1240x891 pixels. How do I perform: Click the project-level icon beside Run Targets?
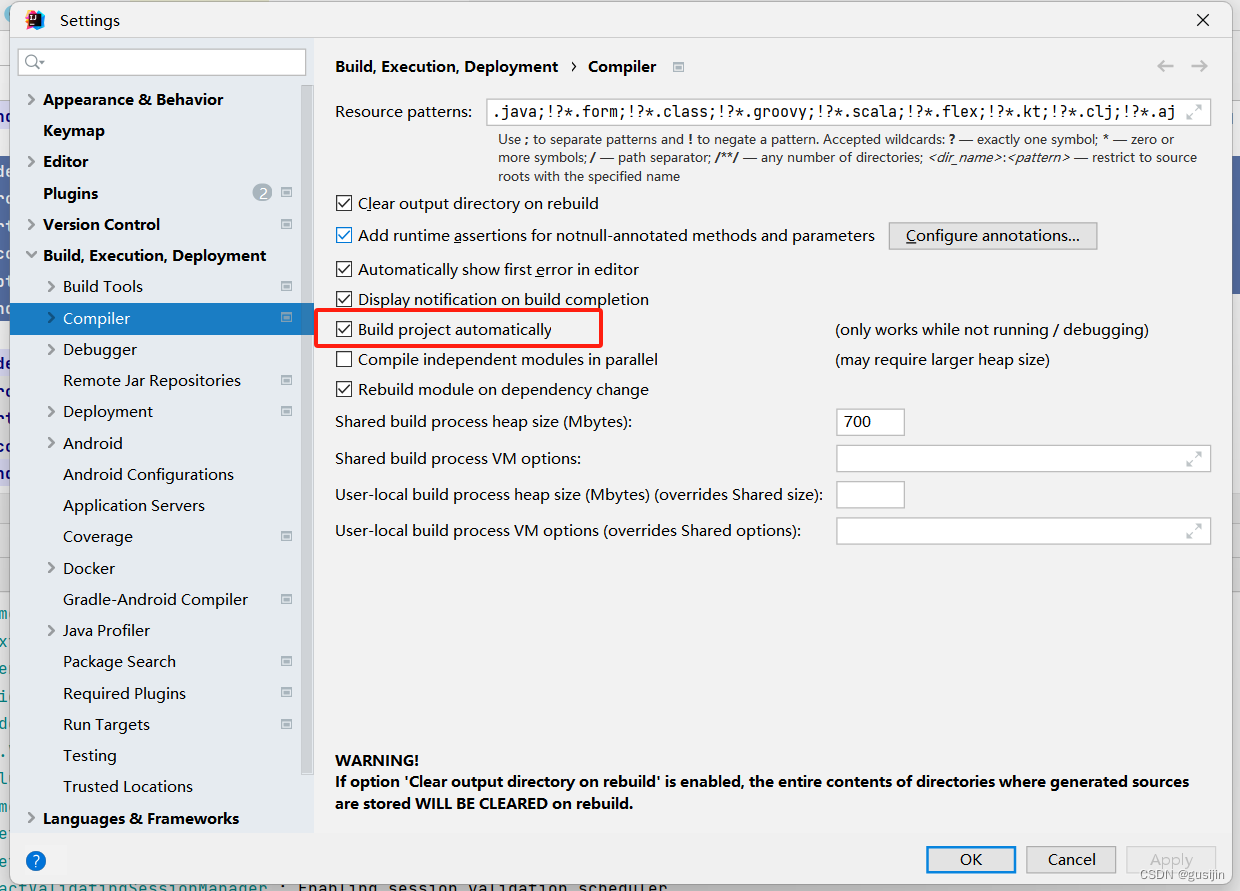point(287,724)
